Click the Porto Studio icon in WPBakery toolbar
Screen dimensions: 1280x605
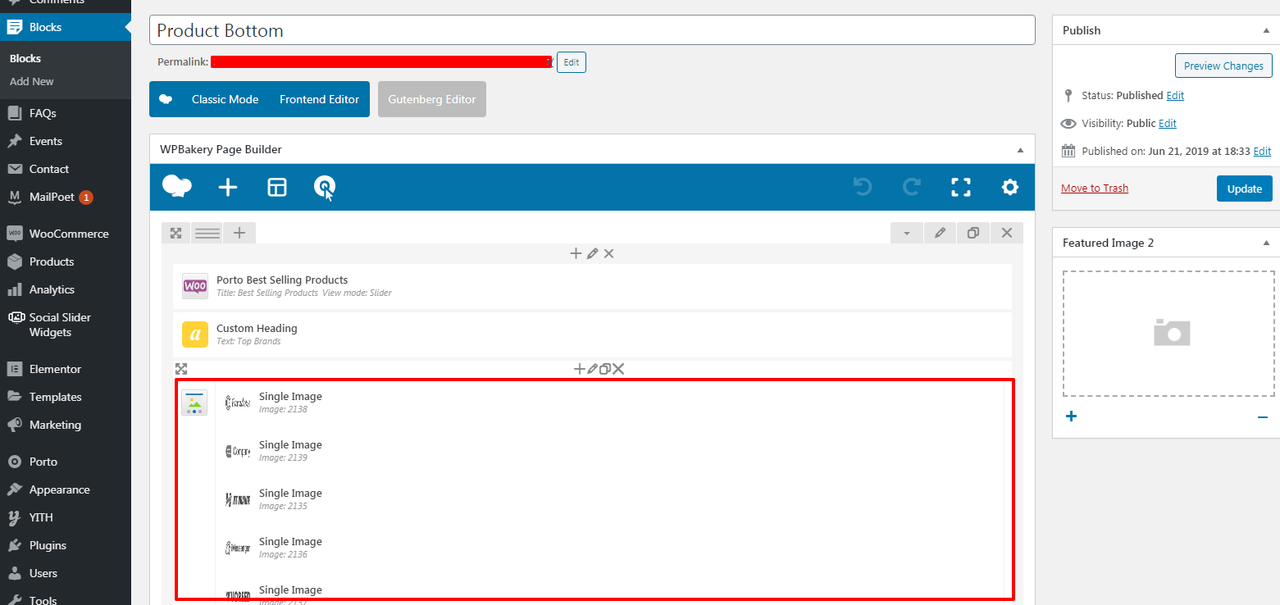[325, 187]
